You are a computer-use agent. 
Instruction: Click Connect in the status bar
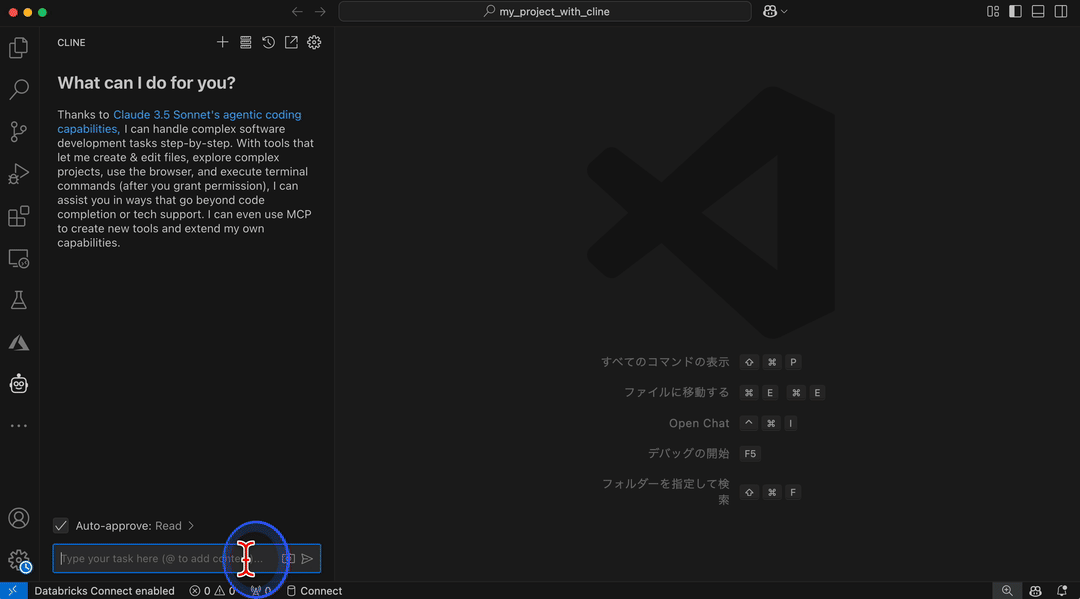pyautogui.click(x=314, y=591)
